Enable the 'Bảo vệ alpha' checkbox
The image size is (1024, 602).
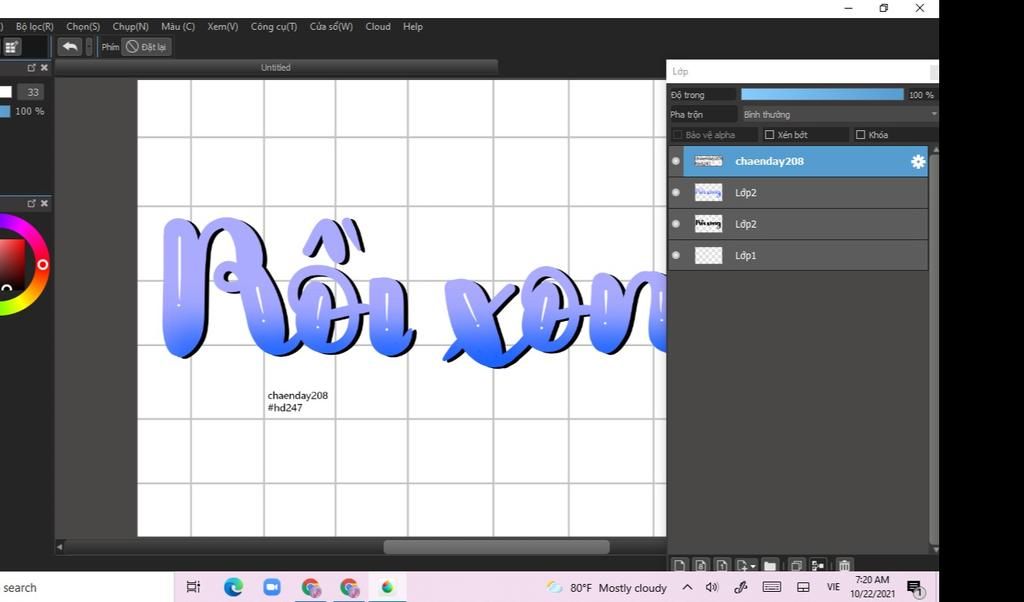677,135
